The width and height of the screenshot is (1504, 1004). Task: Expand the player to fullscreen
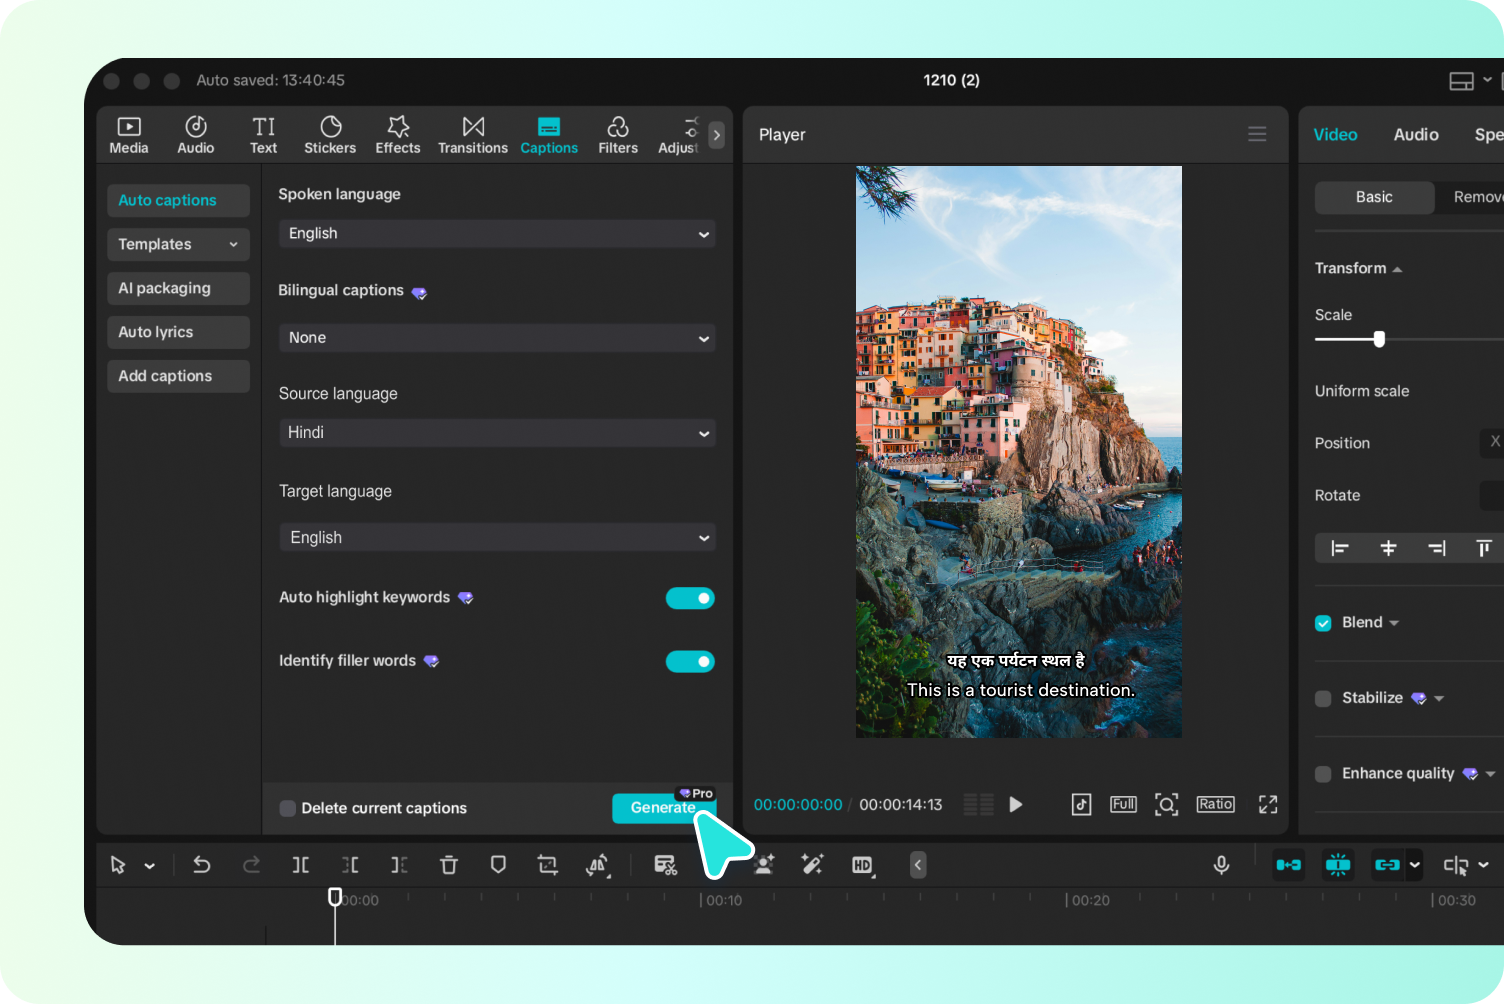coord(1268,804)
